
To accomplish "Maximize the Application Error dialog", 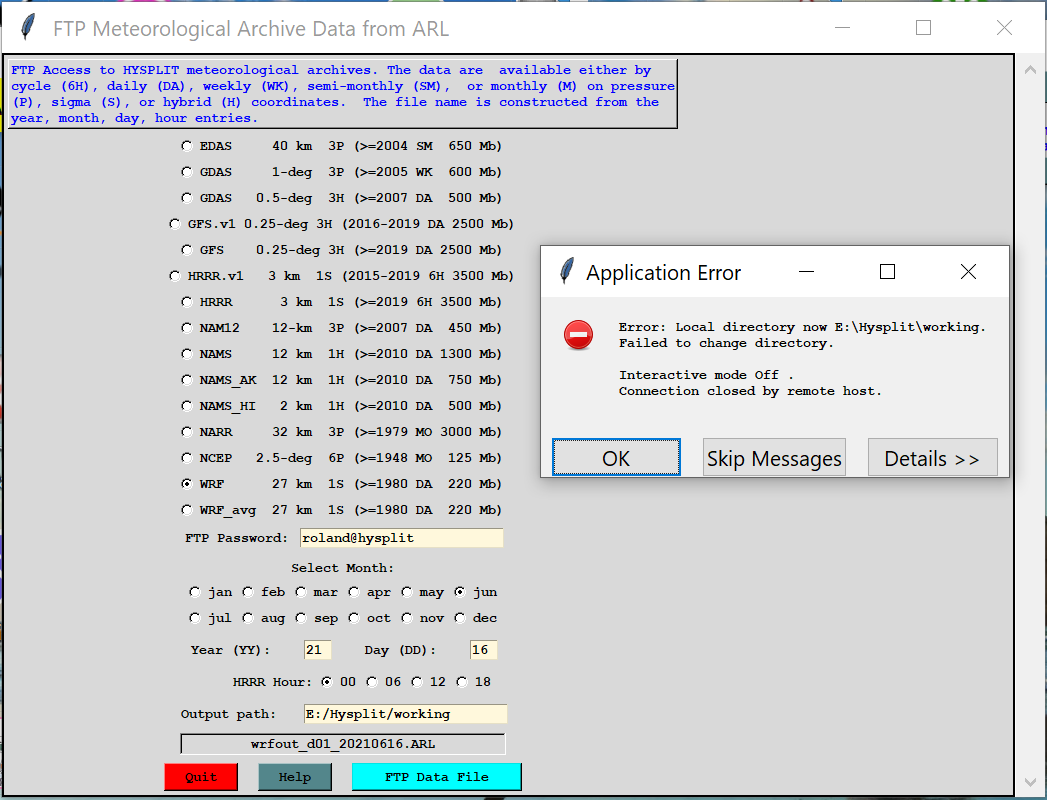I will [887, 271].
